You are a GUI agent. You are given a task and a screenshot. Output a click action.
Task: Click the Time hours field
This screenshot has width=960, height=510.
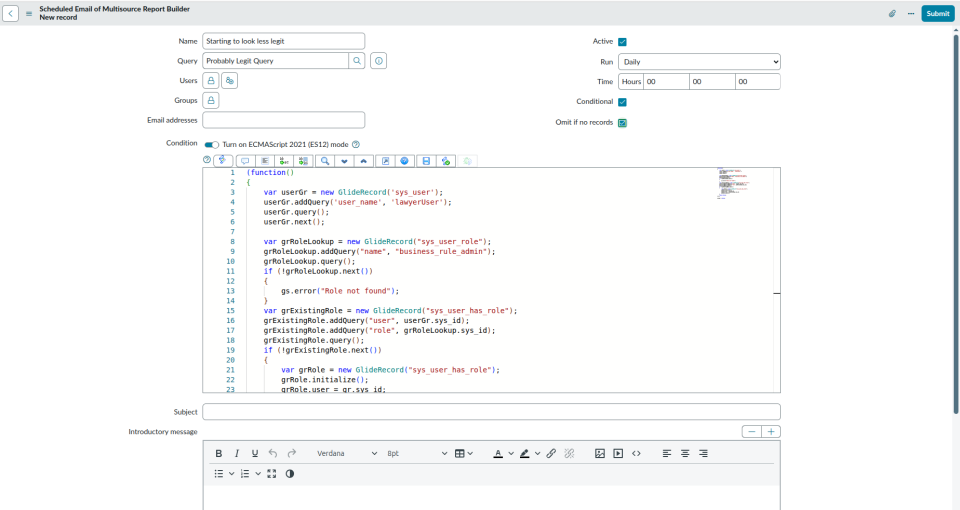point(666,81)
